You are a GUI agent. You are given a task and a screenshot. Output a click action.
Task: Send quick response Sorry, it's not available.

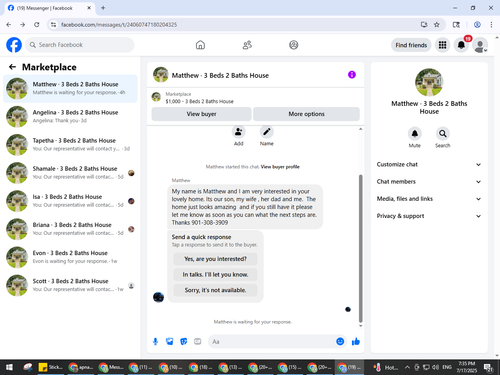[x=215, y=290]
